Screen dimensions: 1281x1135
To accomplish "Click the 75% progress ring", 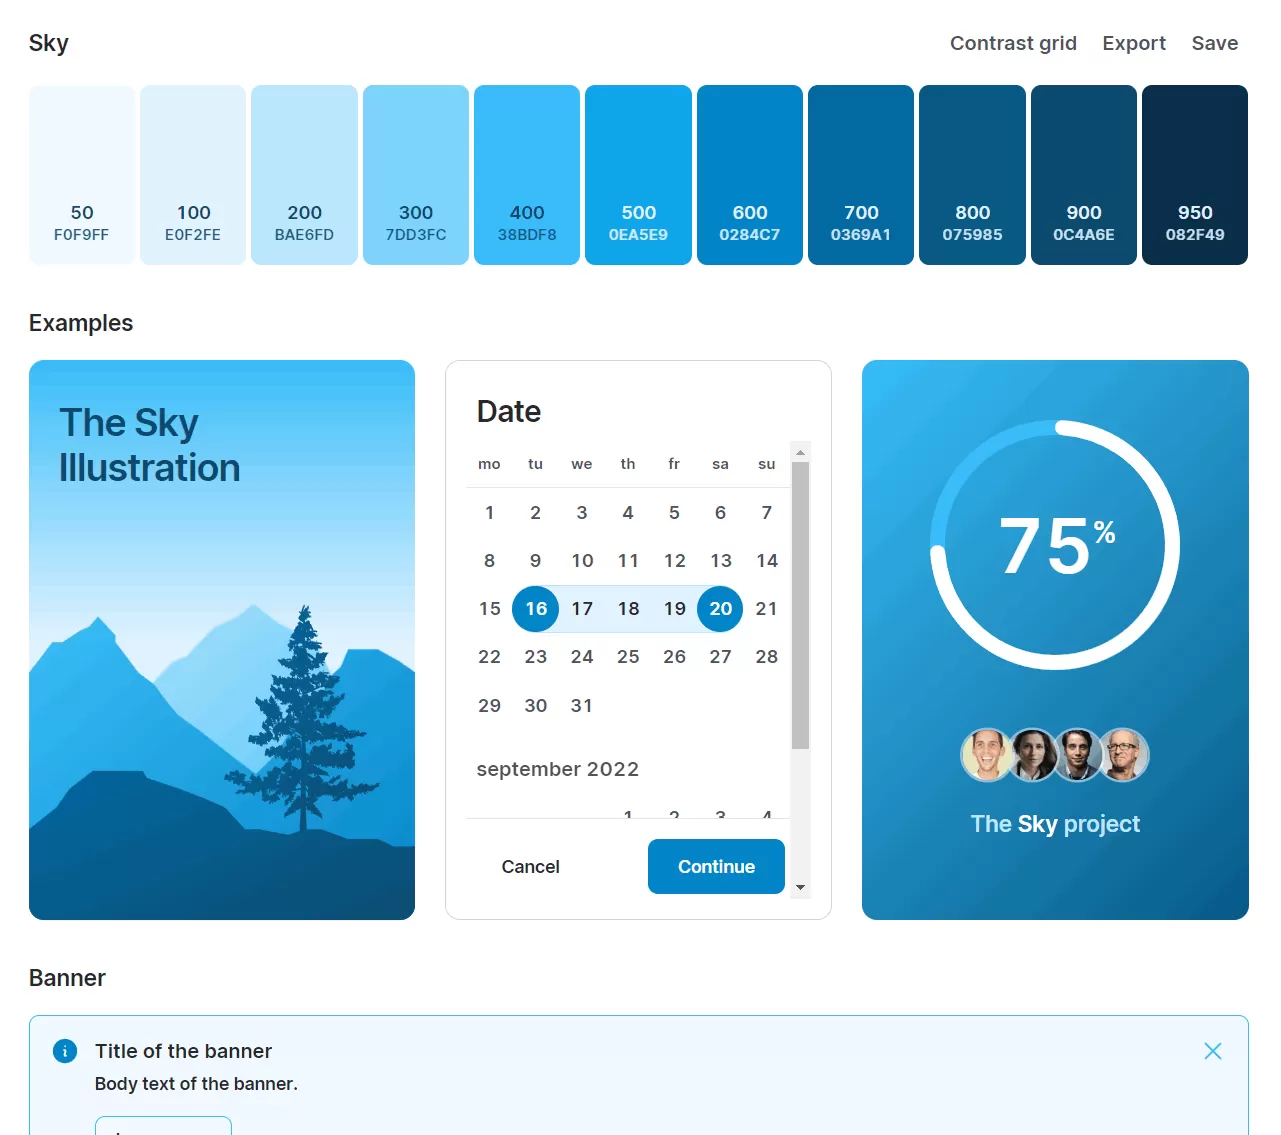I will 1055,545.
